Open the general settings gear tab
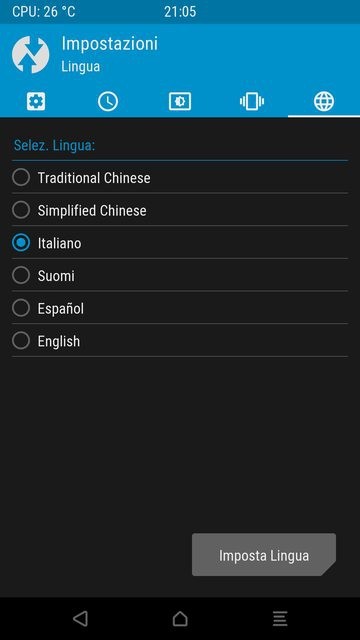Viewport: 360px width, 640px height. (36, 101)
